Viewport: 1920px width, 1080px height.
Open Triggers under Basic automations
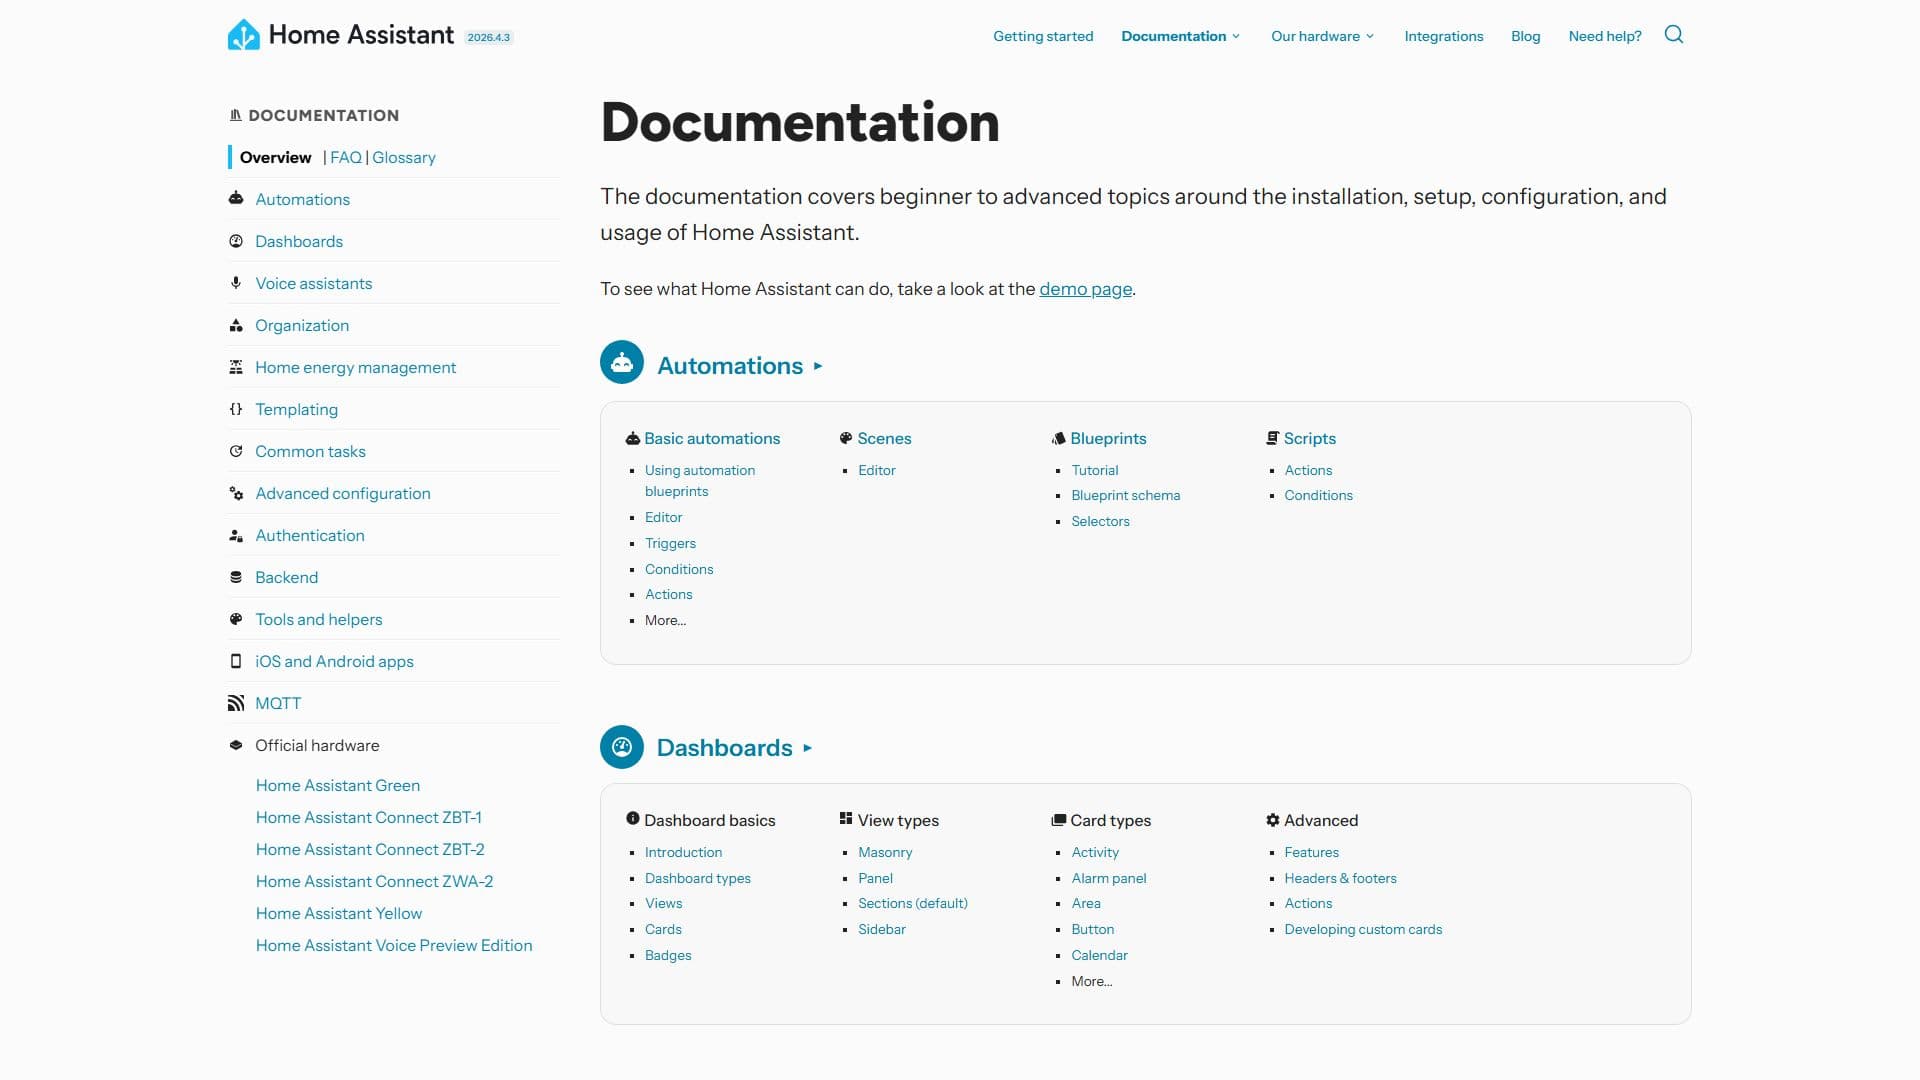tap(670, 543)
